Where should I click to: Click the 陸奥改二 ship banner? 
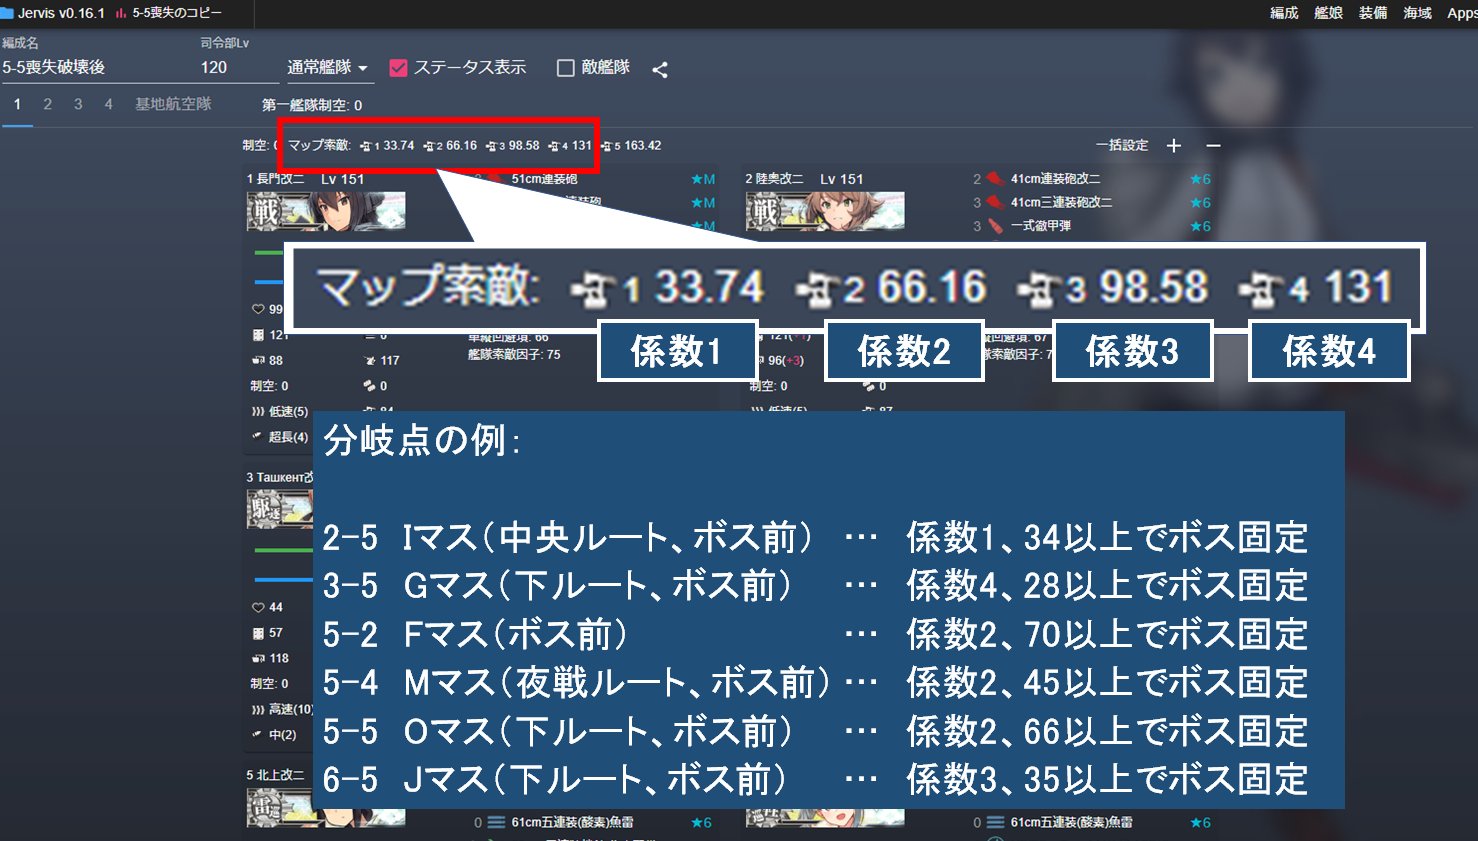tap(825, 211)
